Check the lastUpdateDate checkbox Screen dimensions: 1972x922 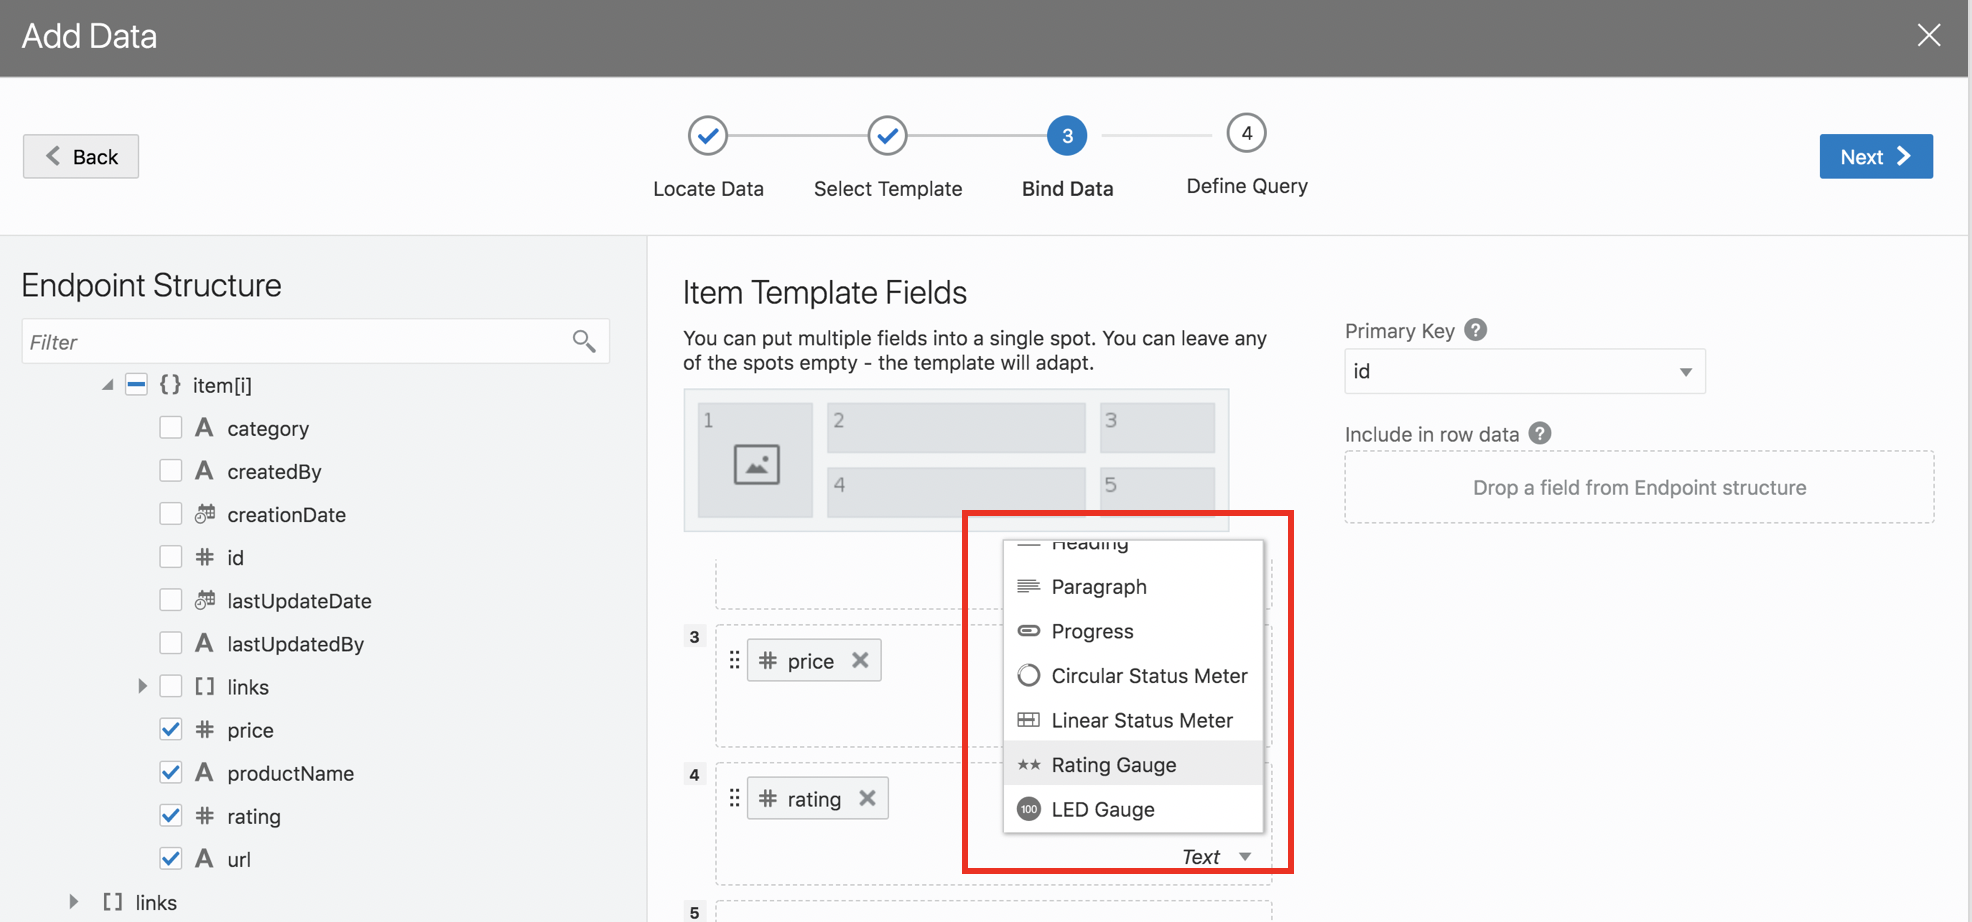171,600
